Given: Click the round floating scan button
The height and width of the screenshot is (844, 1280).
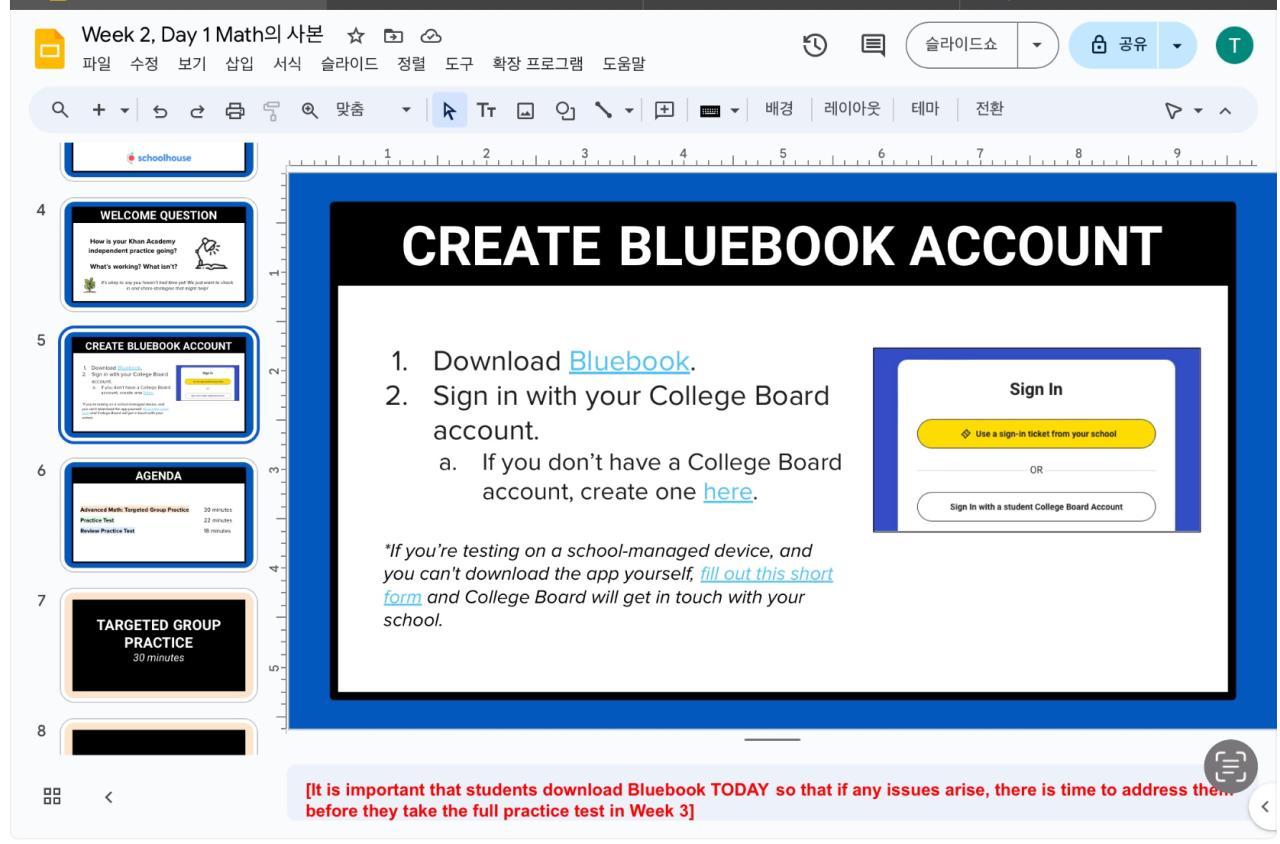Looking at the screenshot, I should pyautogui.click(x=1230, y=768).
